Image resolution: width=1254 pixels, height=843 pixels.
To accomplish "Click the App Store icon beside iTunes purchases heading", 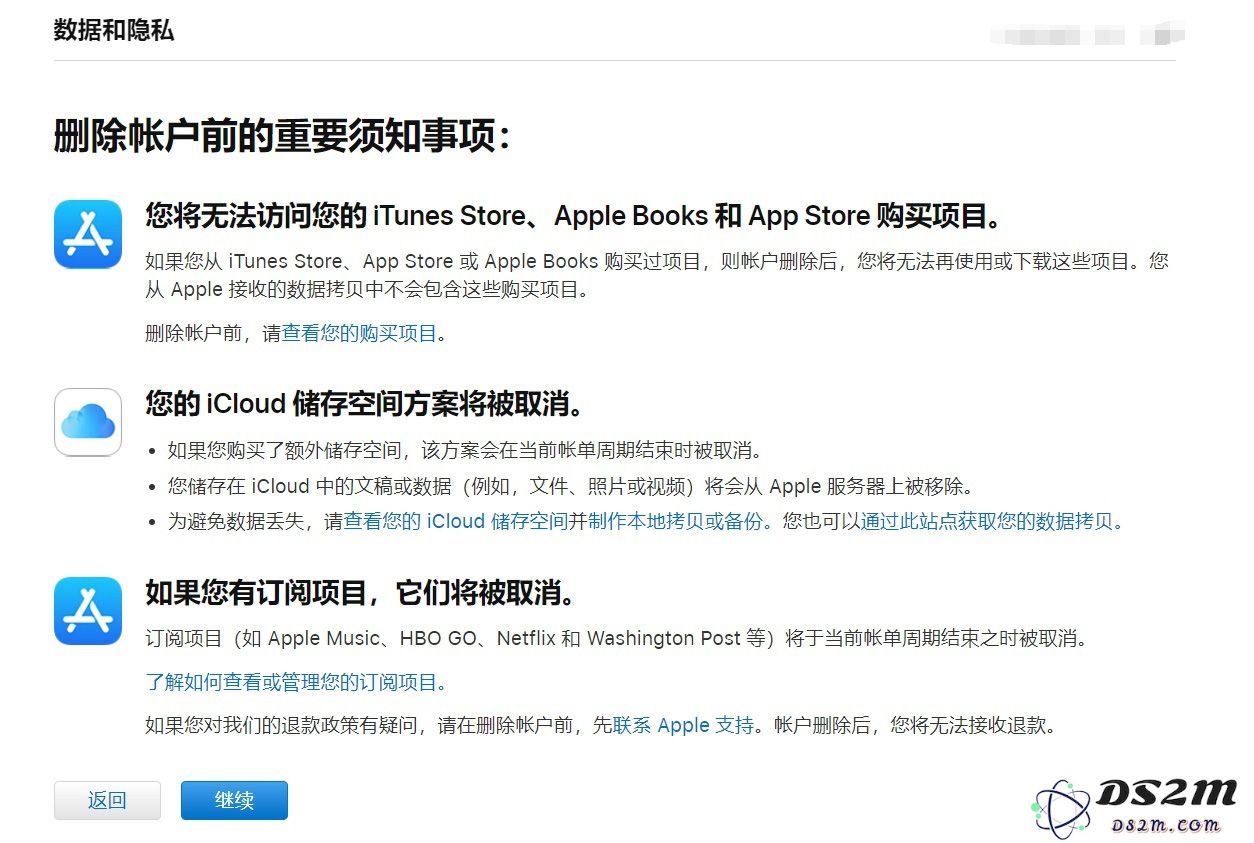I will pos(88,234).
